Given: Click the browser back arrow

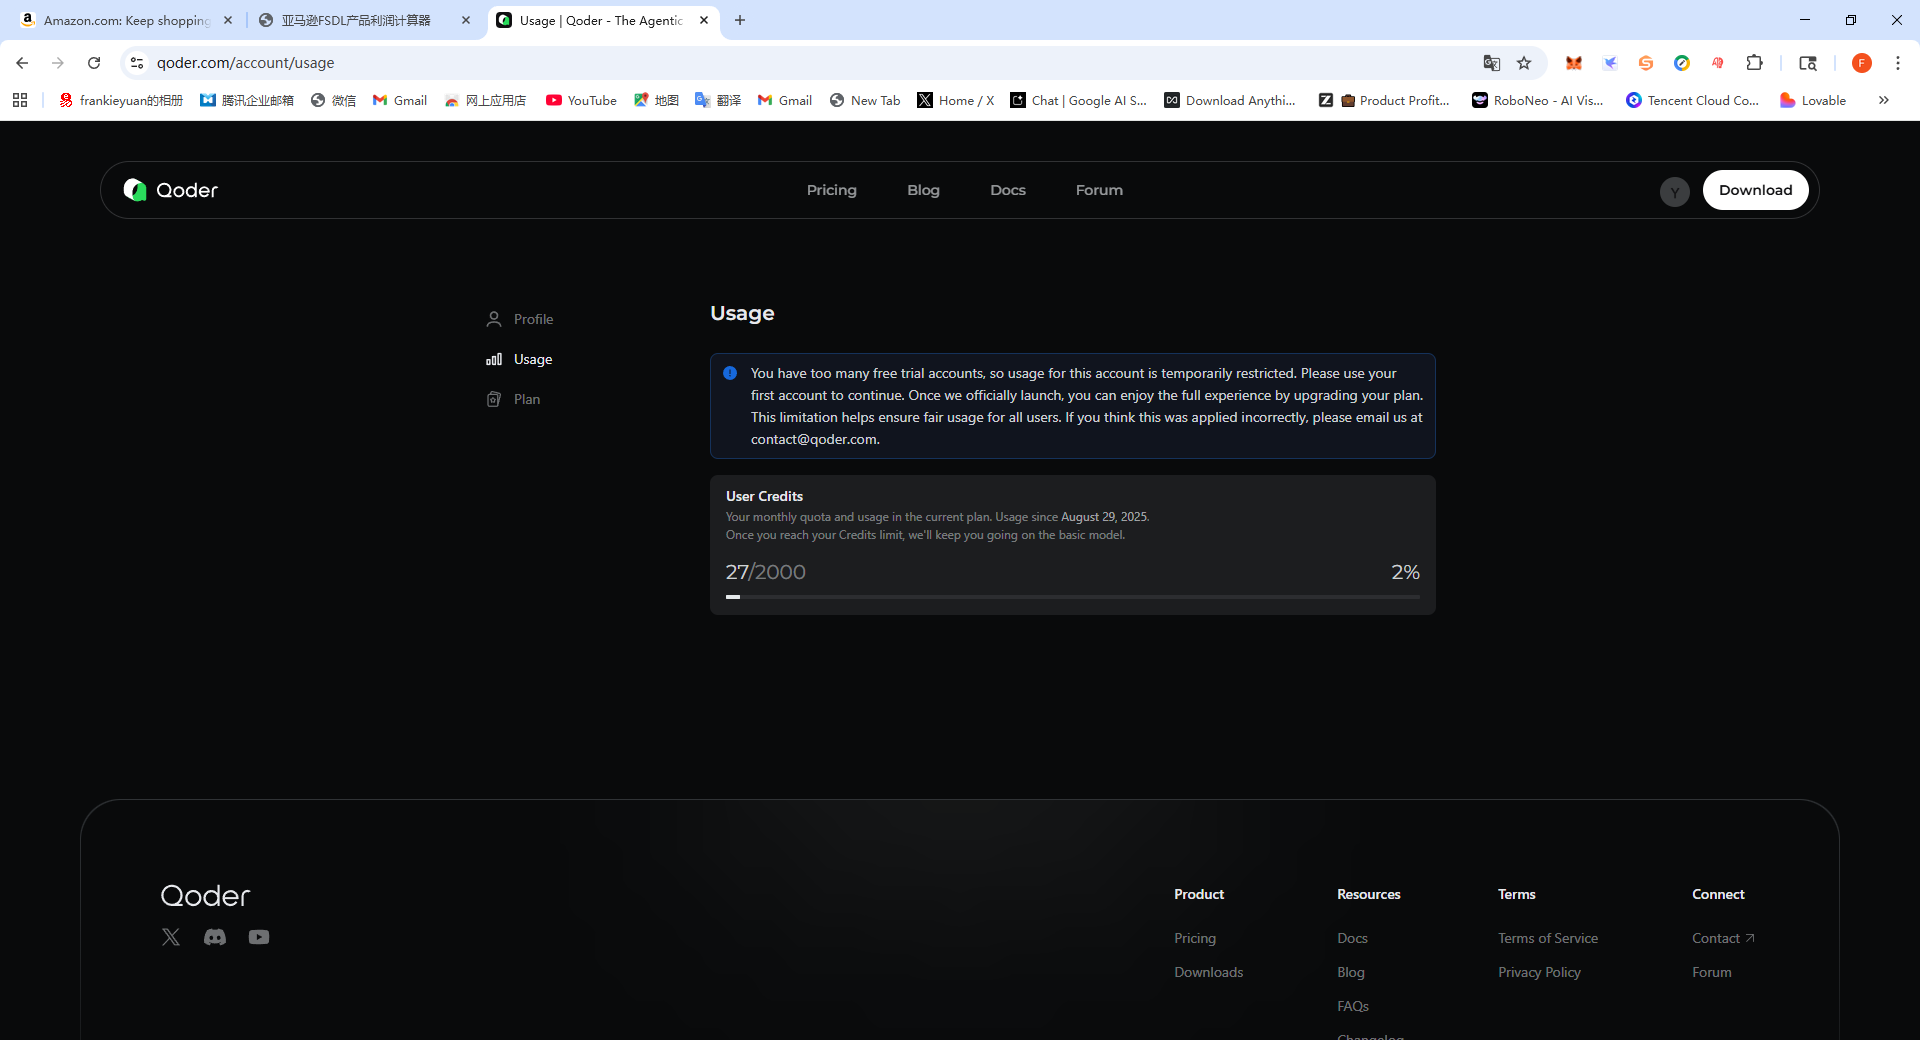Looking at the screenshot, I should [x=22, y=63].
